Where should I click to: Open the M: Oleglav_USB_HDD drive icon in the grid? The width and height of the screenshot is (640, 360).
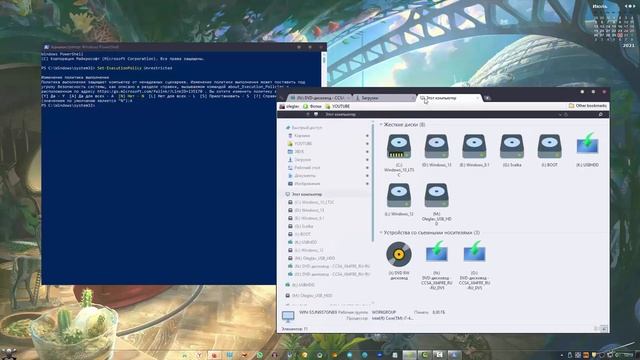(x=436, y=196)
